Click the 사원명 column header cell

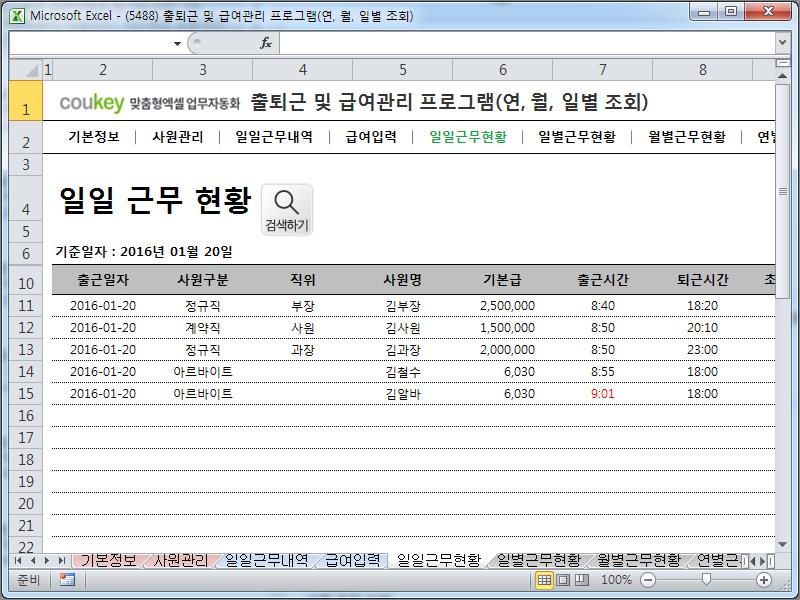[403, 280]
